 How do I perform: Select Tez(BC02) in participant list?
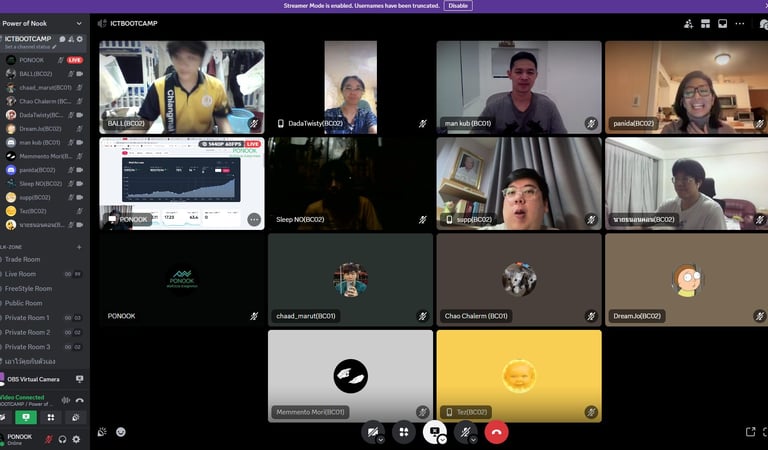click(44, 211)
